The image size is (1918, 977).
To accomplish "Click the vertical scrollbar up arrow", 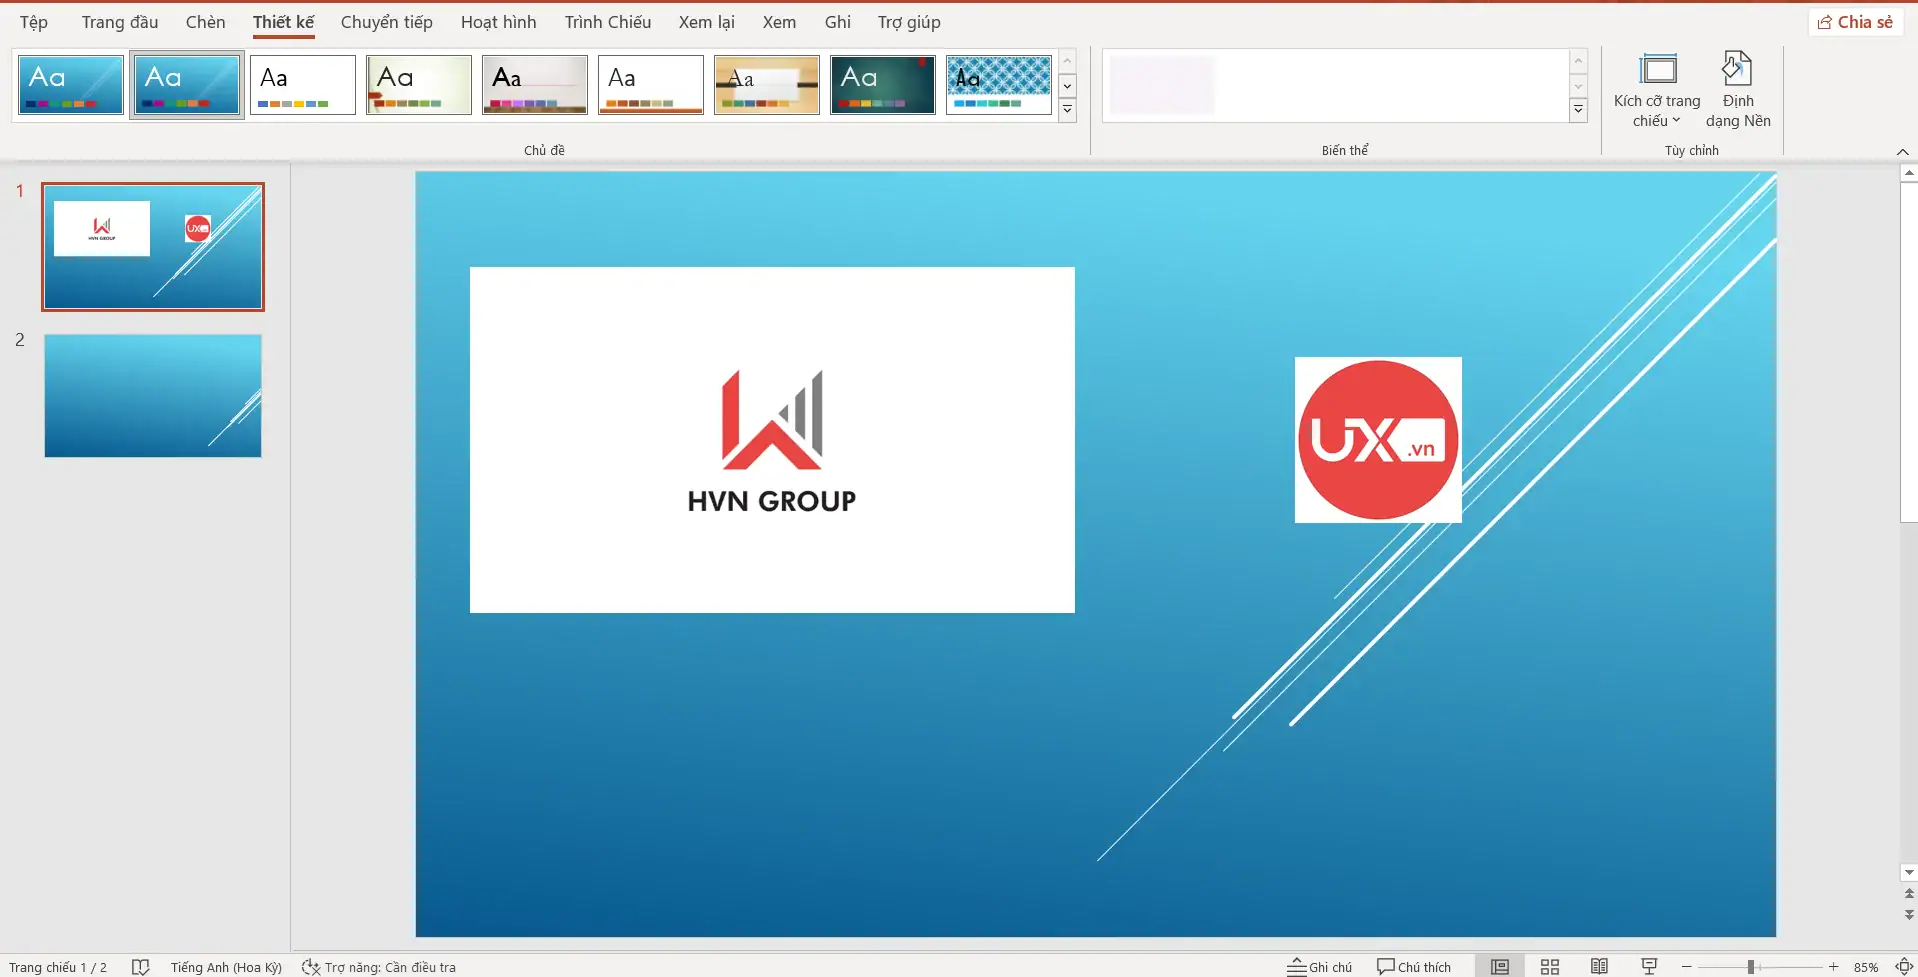I will click(x=1909, y=174).
